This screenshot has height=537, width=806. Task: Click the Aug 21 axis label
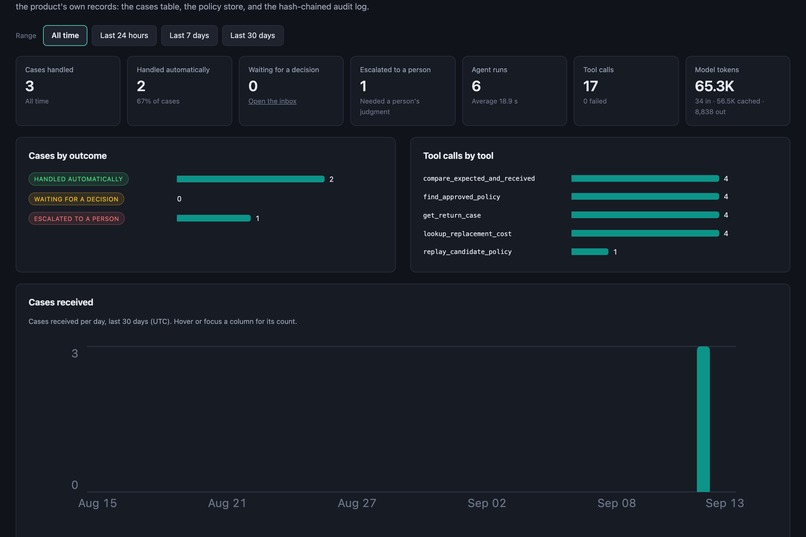pyautogui.click(x=227, y=503)
